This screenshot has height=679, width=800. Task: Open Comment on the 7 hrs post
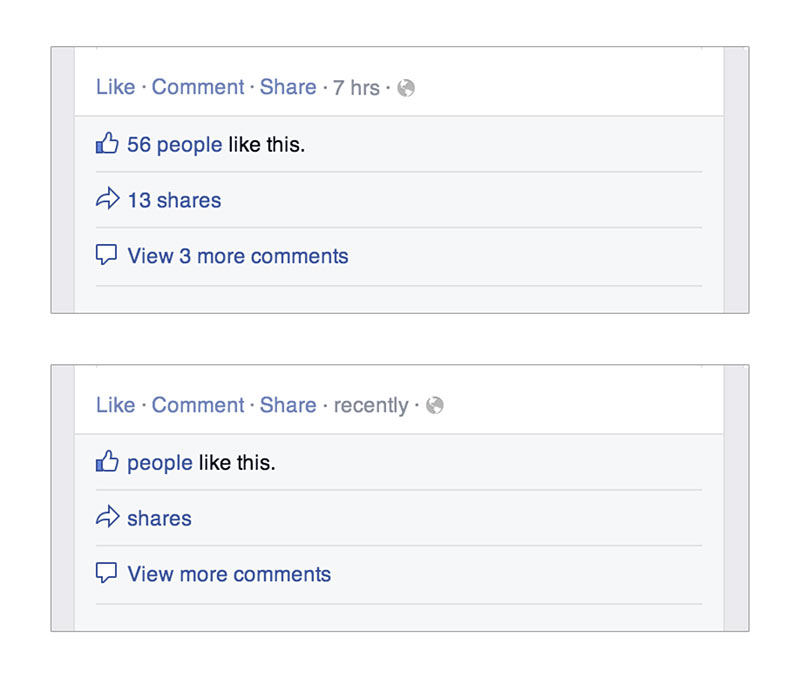click(x=198, y=87)
